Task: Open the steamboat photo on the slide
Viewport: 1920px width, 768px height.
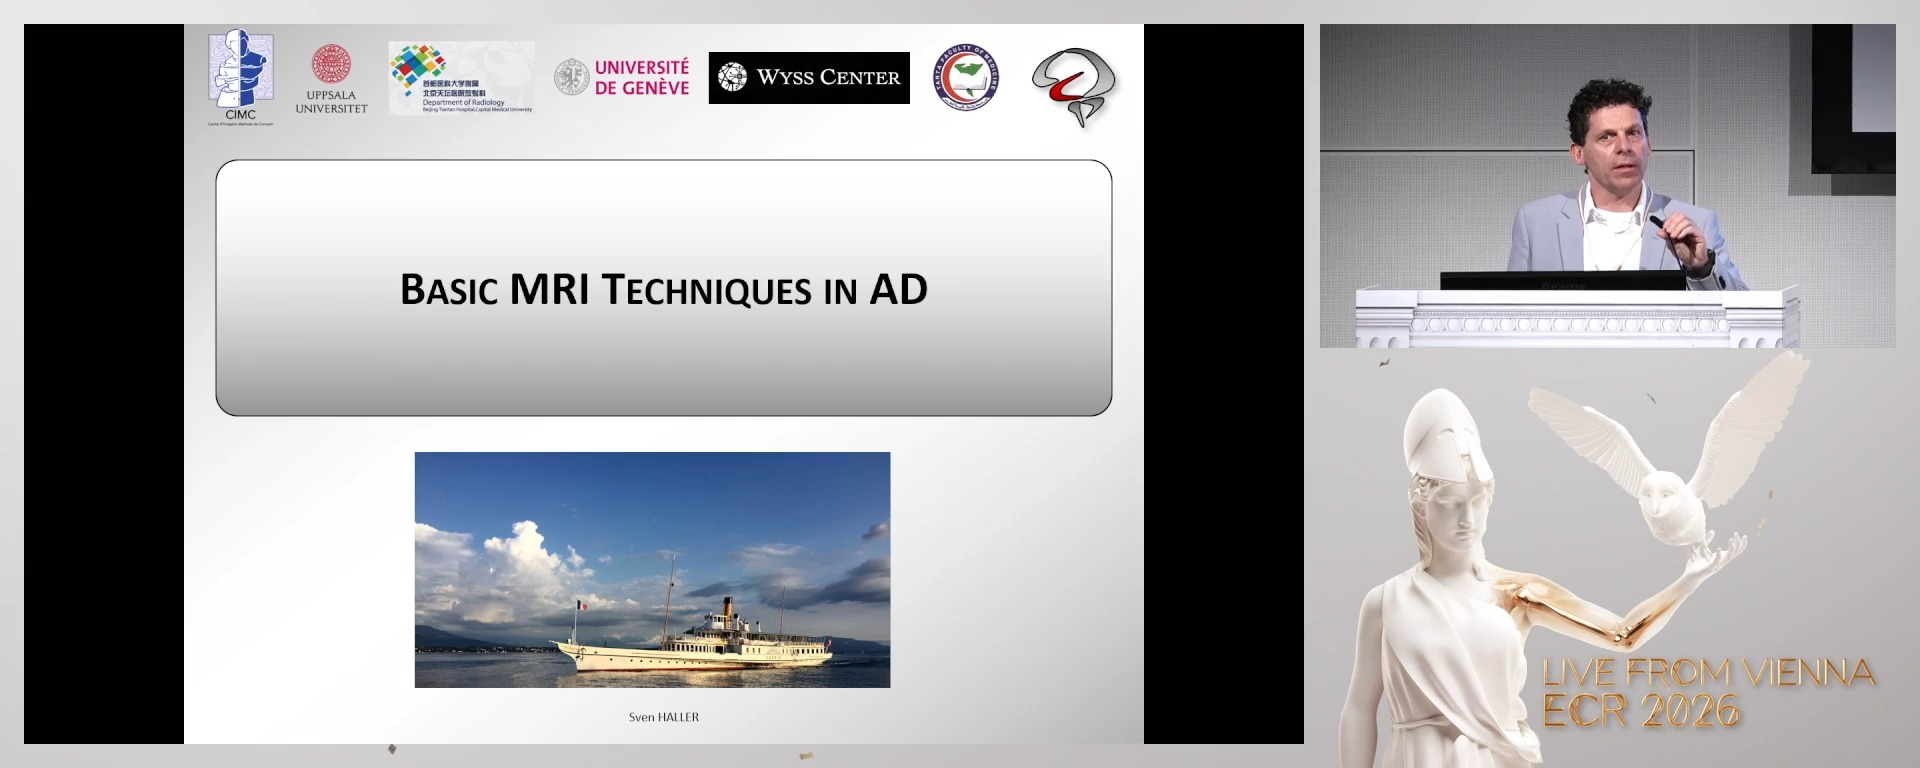Action: tap(652, 569)
